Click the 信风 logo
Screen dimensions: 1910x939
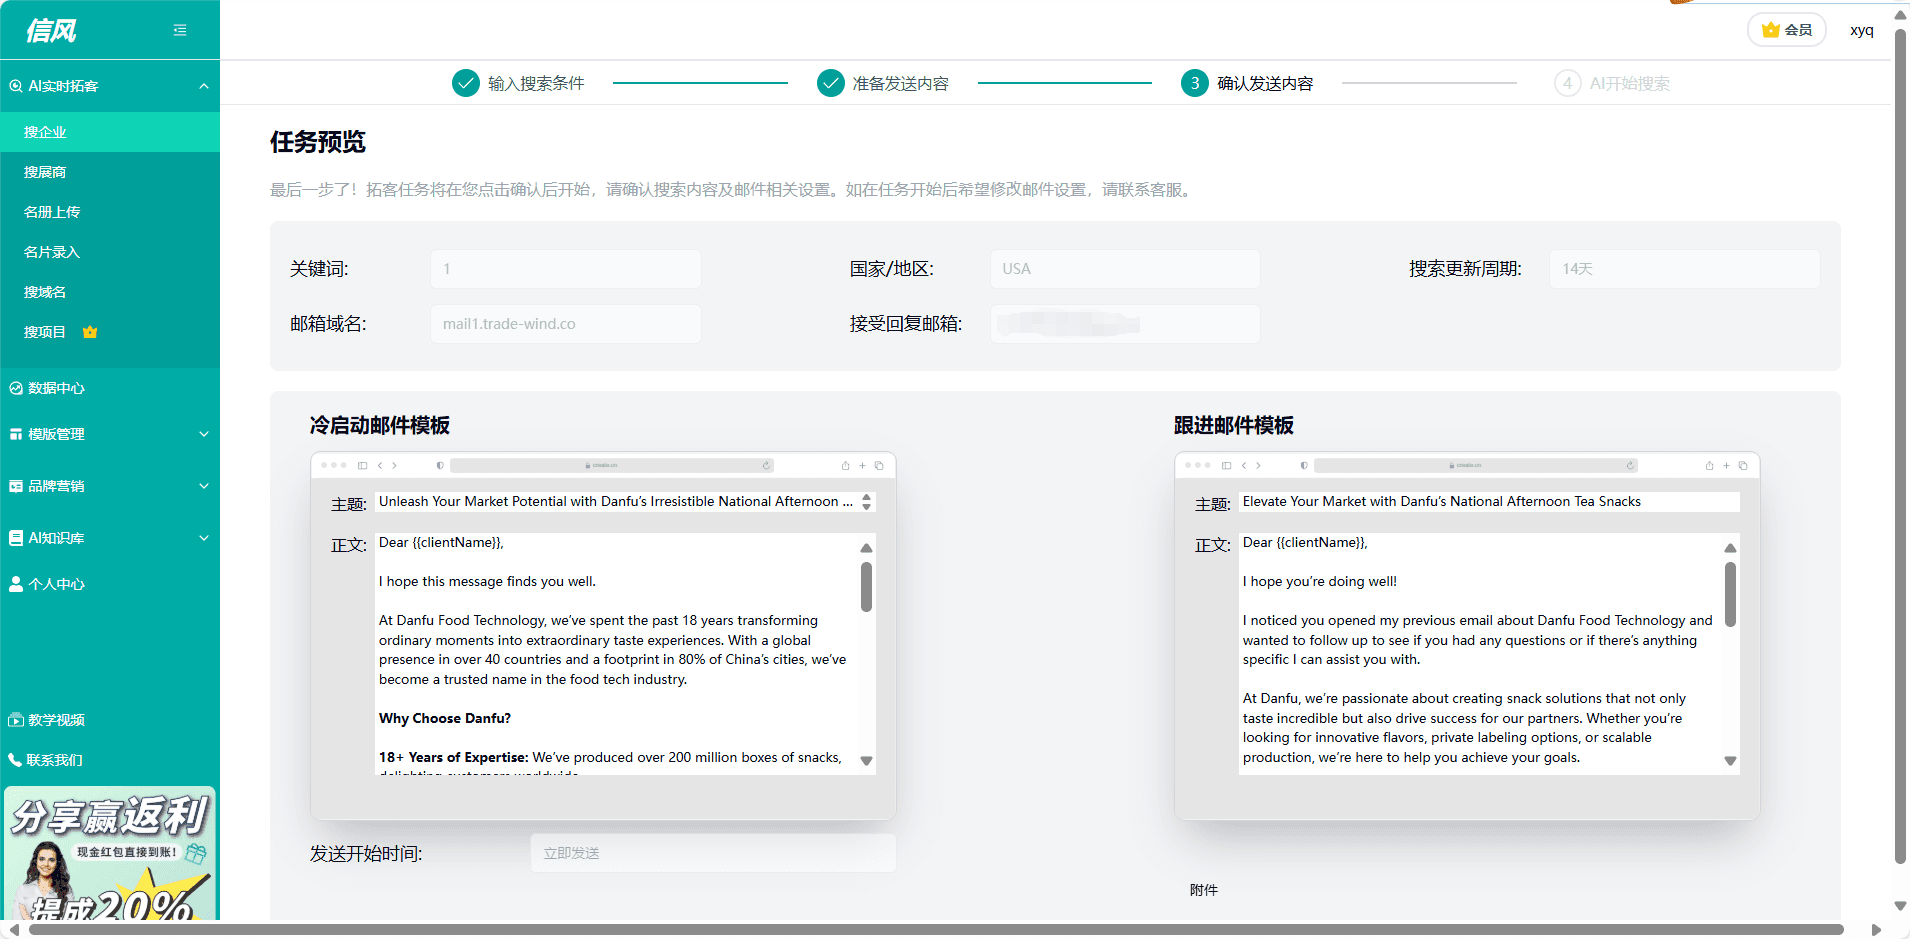click(51, 31)
